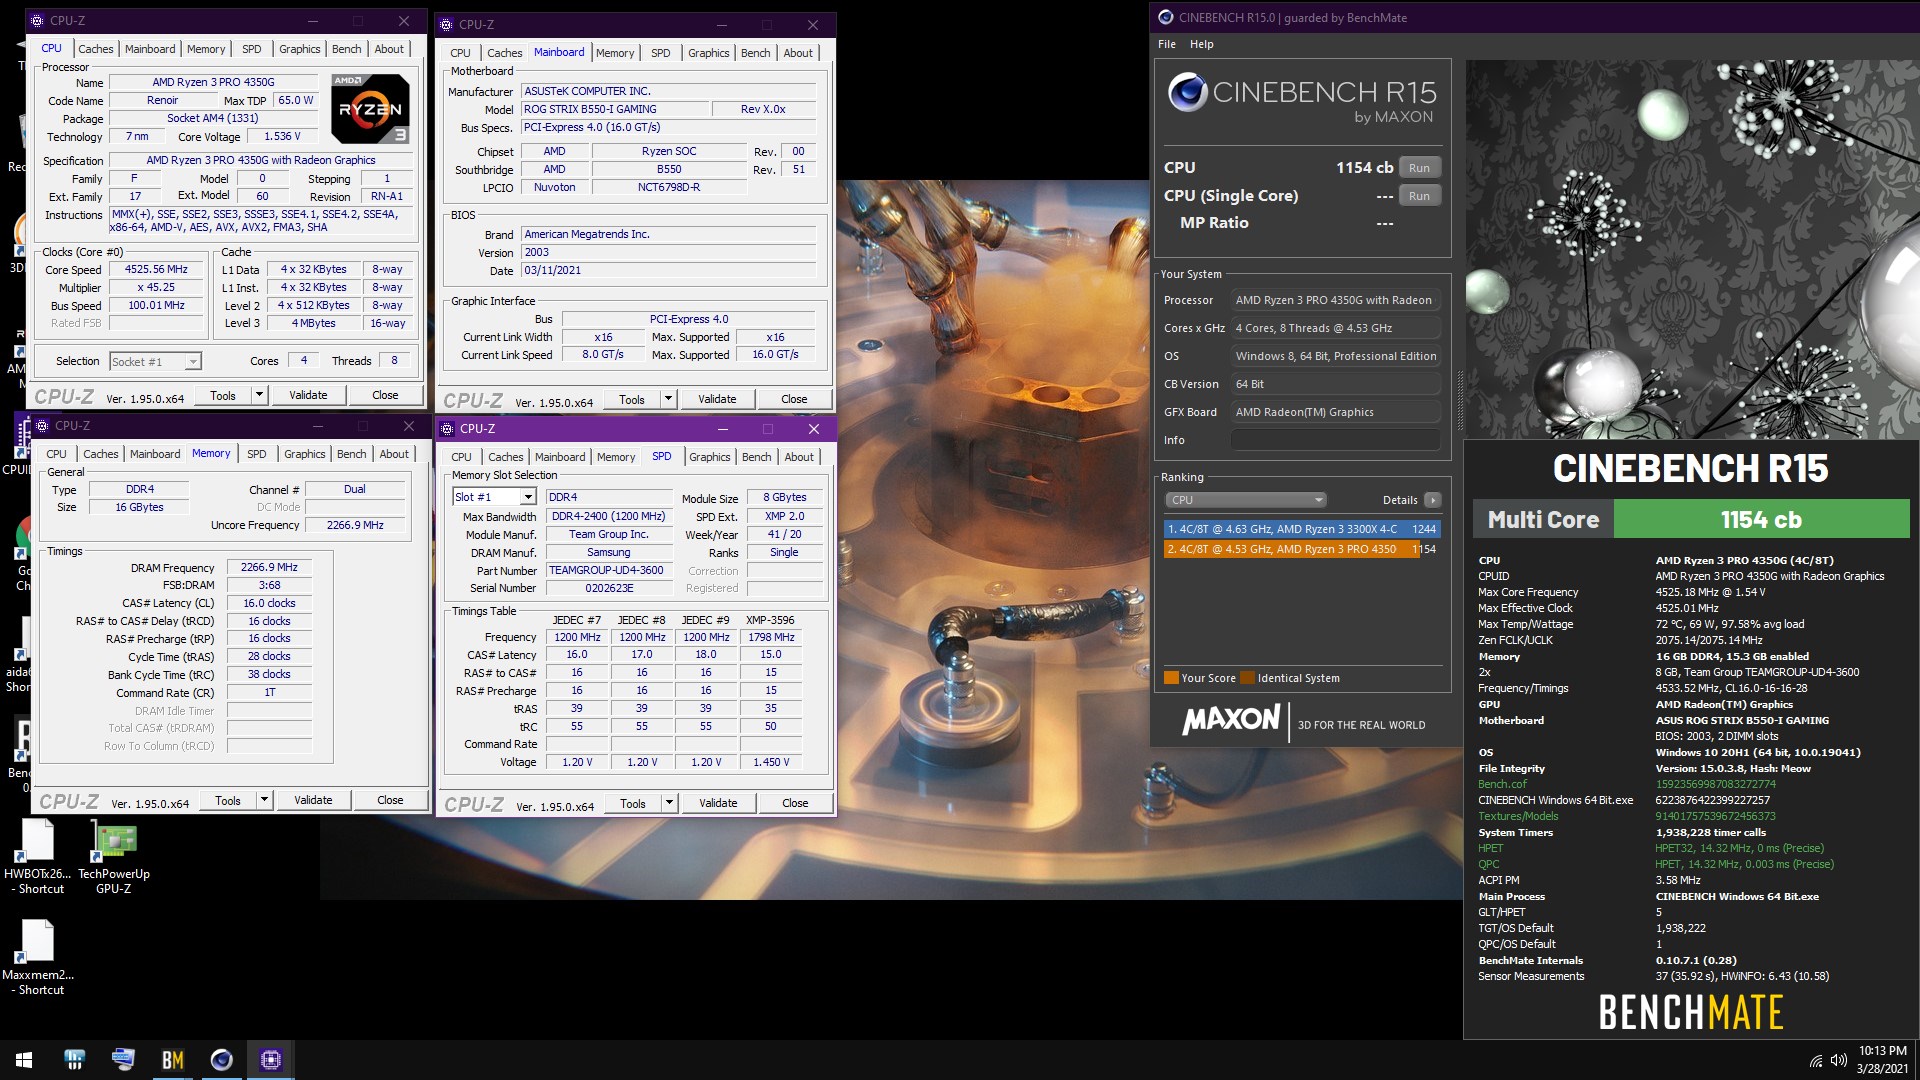Click Max Bandwidth value DDR4-2400 (1200 MHz)

609,517
